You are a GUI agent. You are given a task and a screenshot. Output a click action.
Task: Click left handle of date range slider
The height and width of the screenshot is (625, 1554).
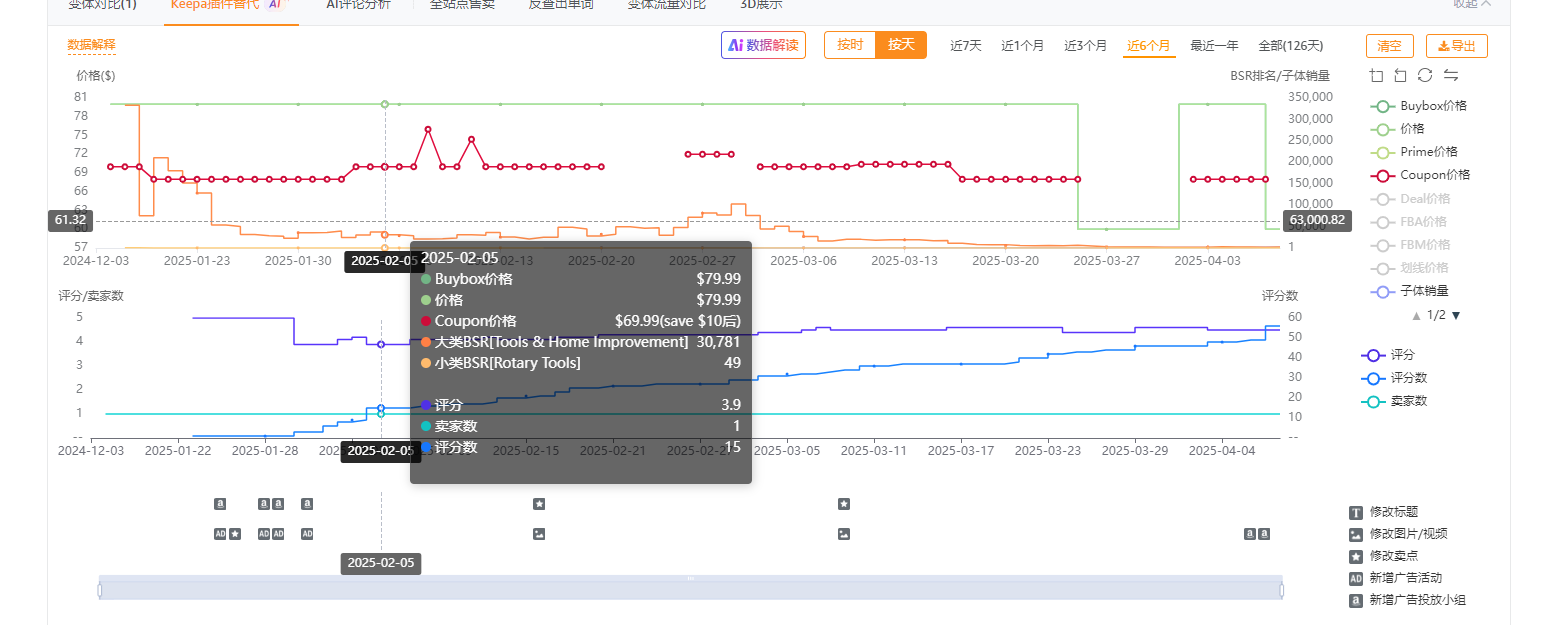pos(100,590)
